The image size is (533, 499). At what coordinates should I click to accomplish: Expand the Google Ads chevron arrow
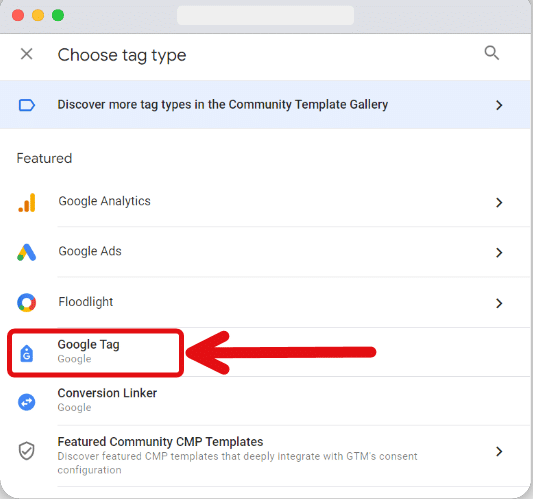[499, 253]
